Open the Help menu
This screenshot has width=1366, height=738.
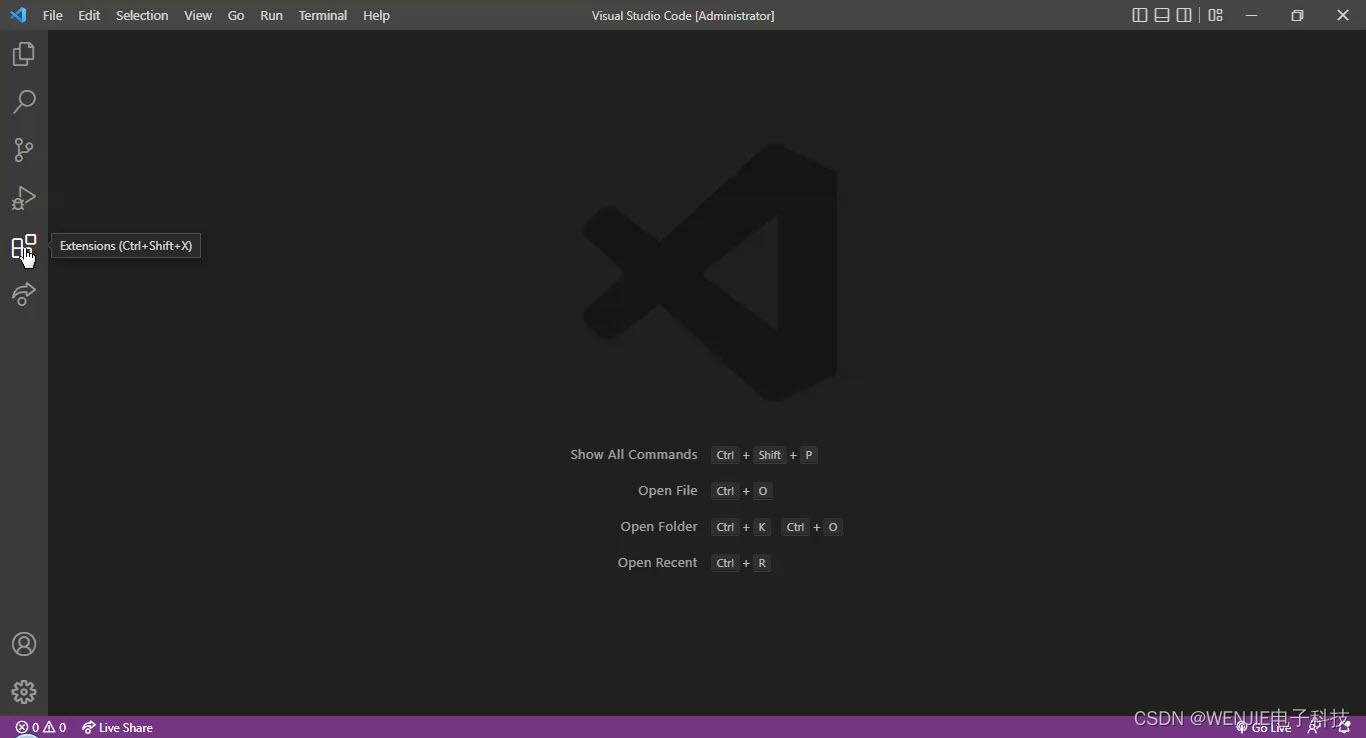click(376, 15)
